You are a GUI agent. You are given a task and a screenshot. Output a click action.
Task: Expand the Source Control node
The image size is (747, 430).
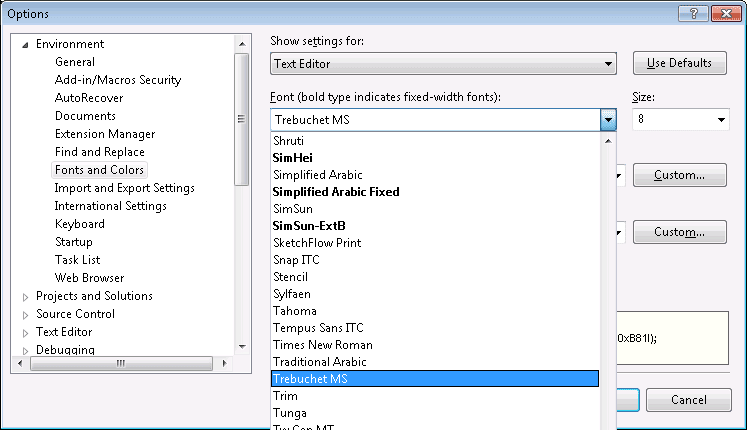tap(26, 314)
